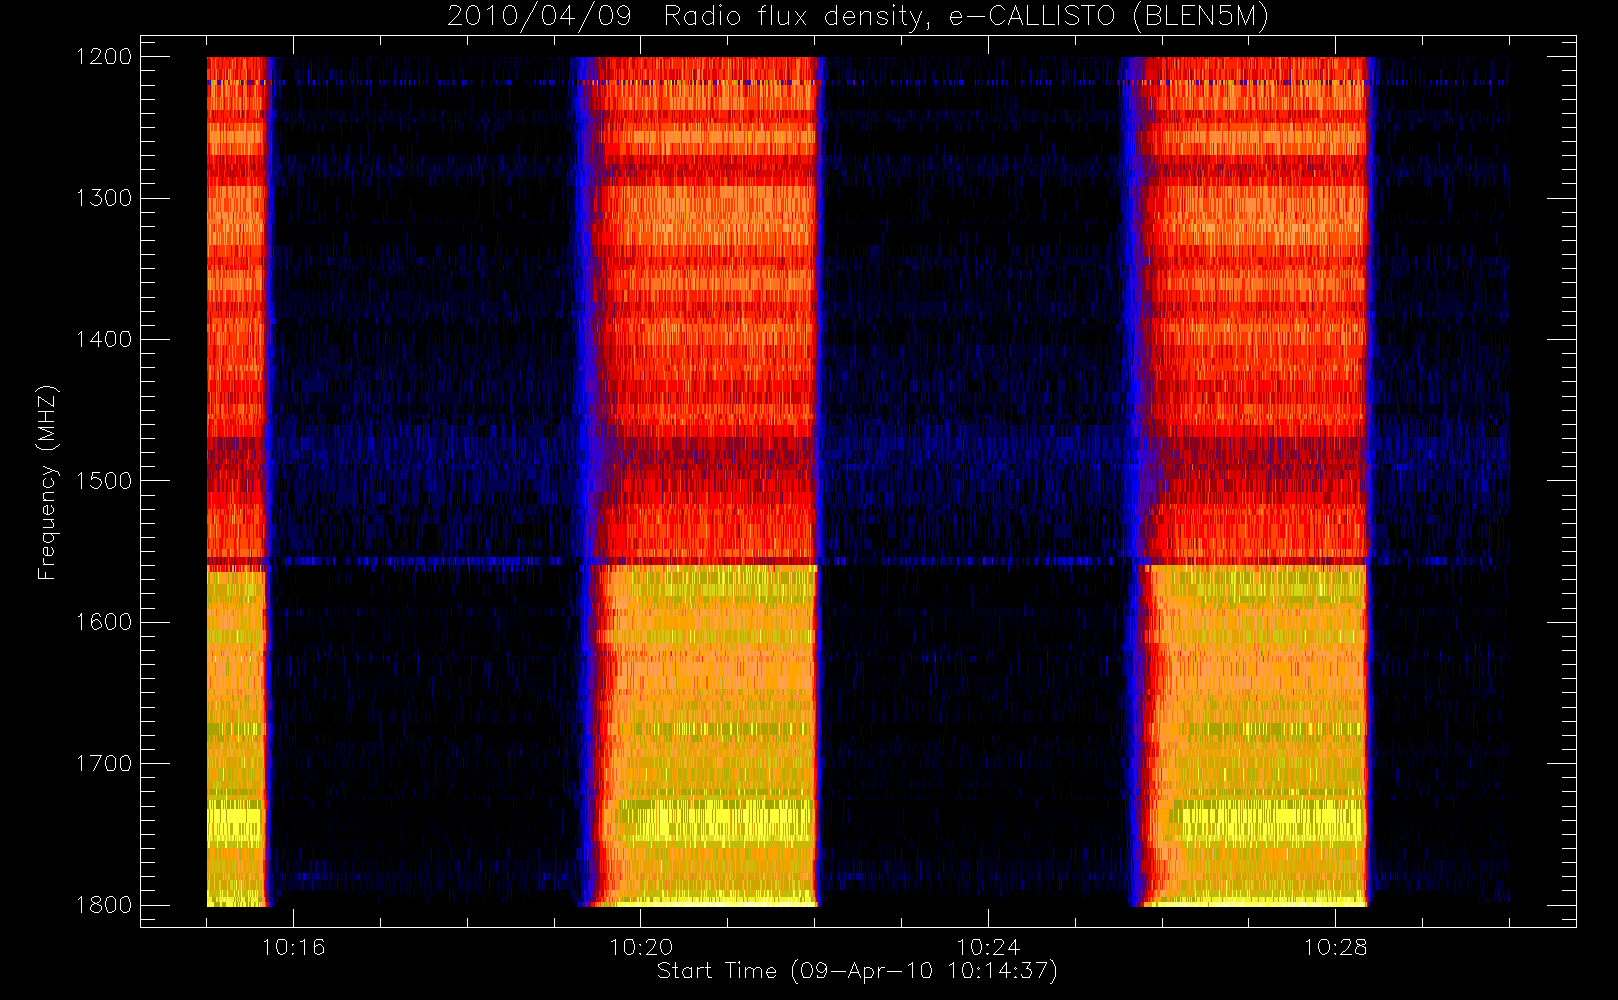This screenshot has height=1000, width=1618.
Task: Click the 10:16 time tick label
Action: 293,947
